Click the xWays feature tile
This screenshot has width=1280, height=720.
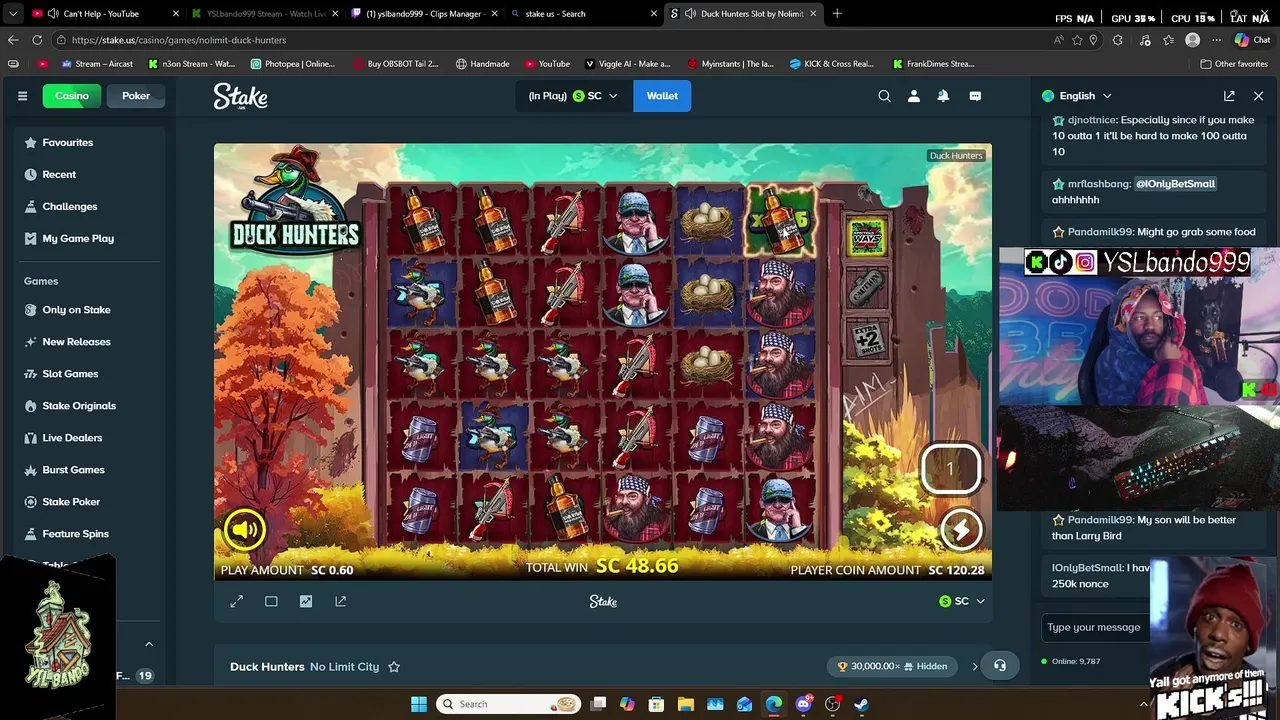[866, 238]
